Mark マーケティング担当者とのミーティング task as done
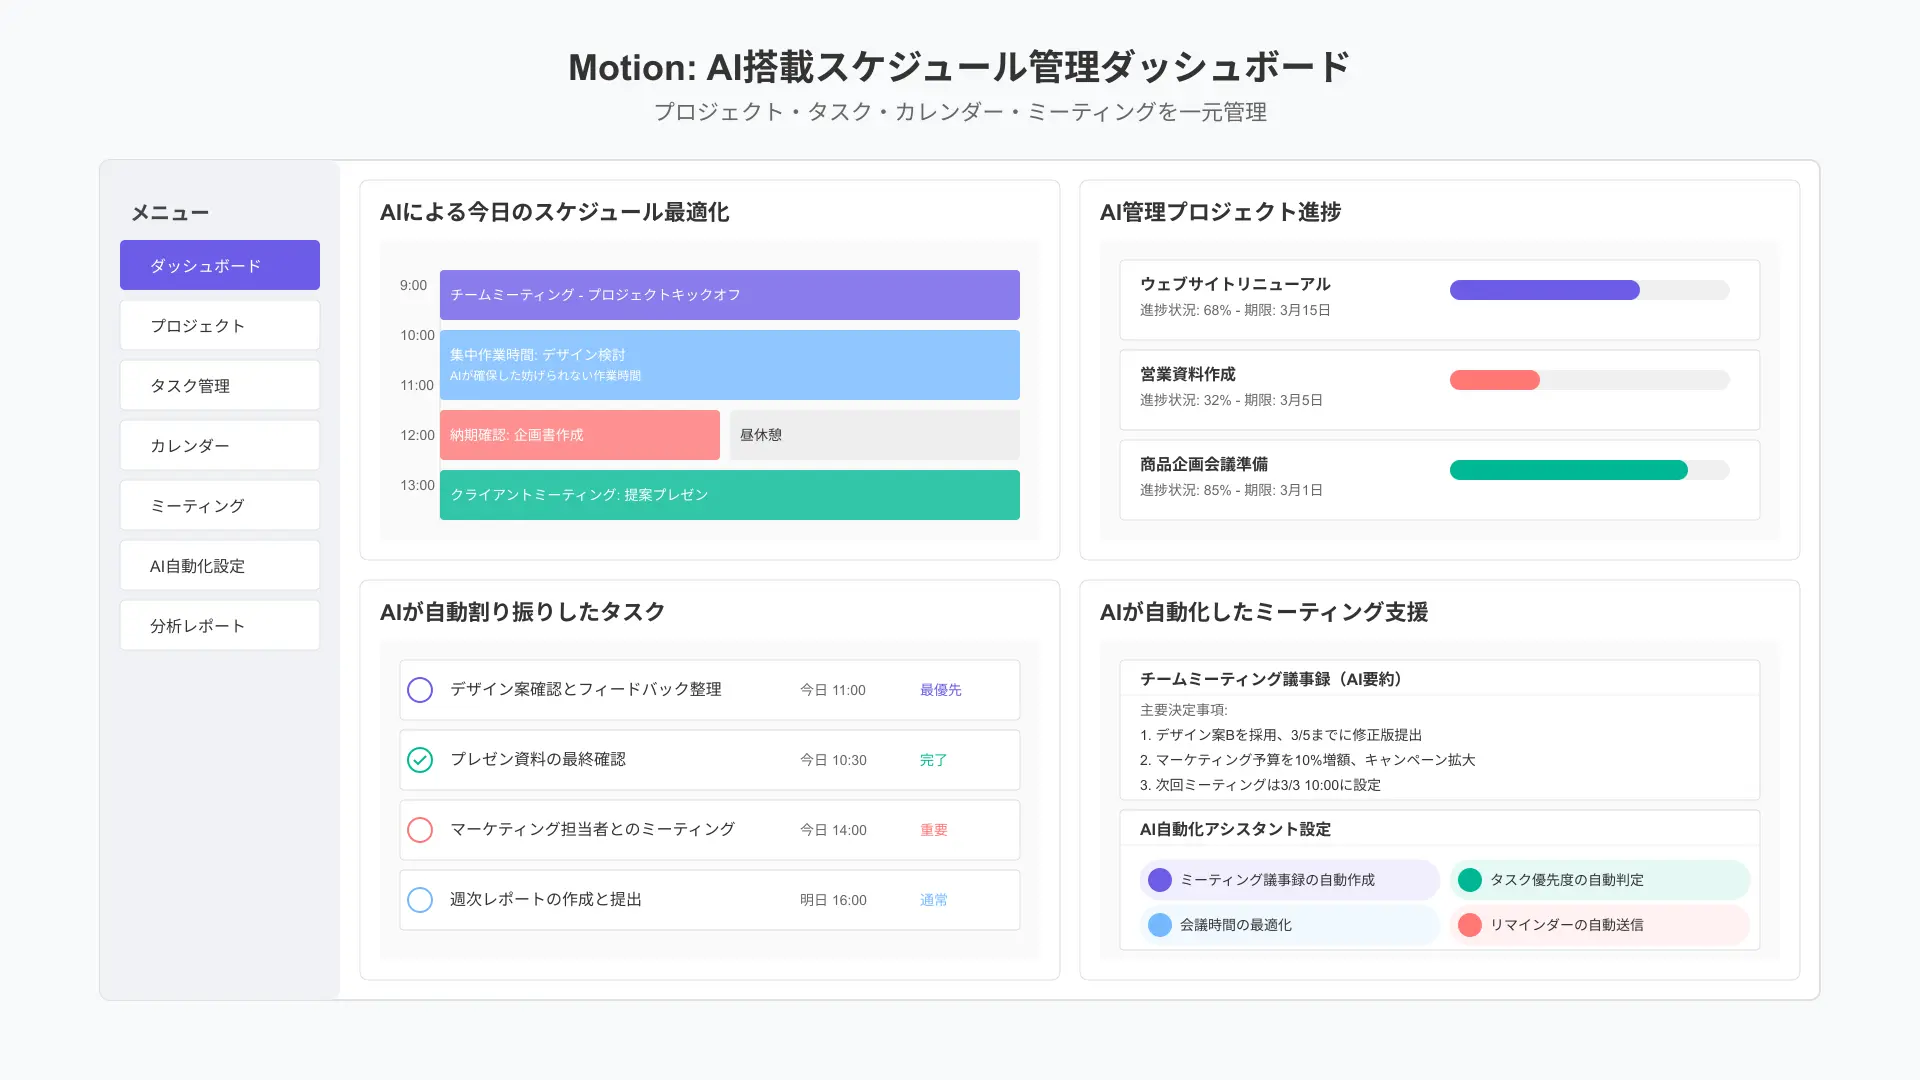This screenshot has height=1080, width=1920. (420, 830)
